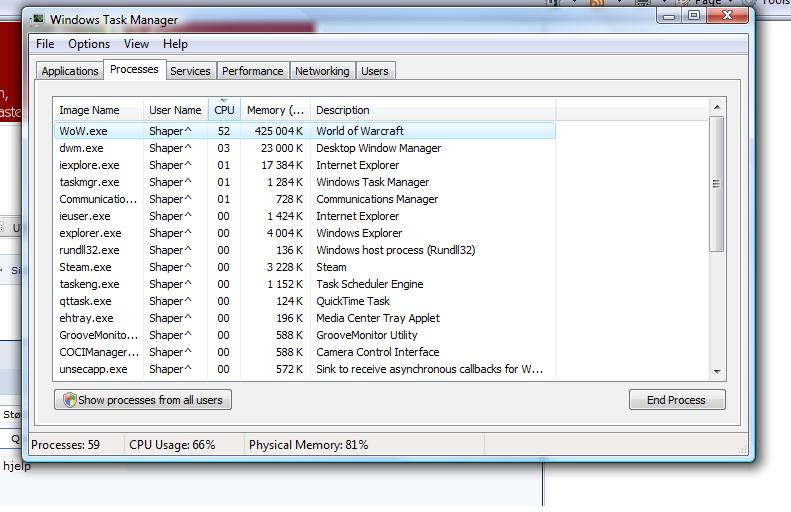
Task: Click Processes: 59 in status bar
Action: click(x=66, y=445)
